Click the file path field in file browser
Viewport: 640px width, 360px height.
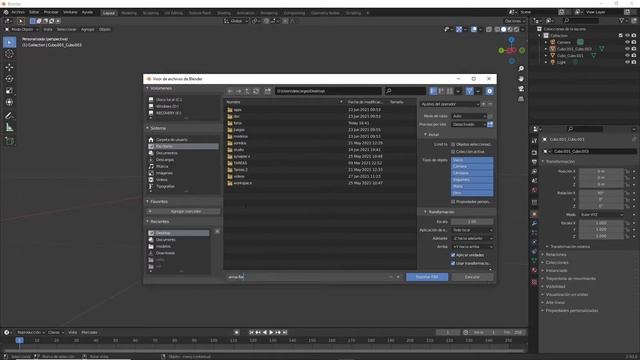[328, 91]
